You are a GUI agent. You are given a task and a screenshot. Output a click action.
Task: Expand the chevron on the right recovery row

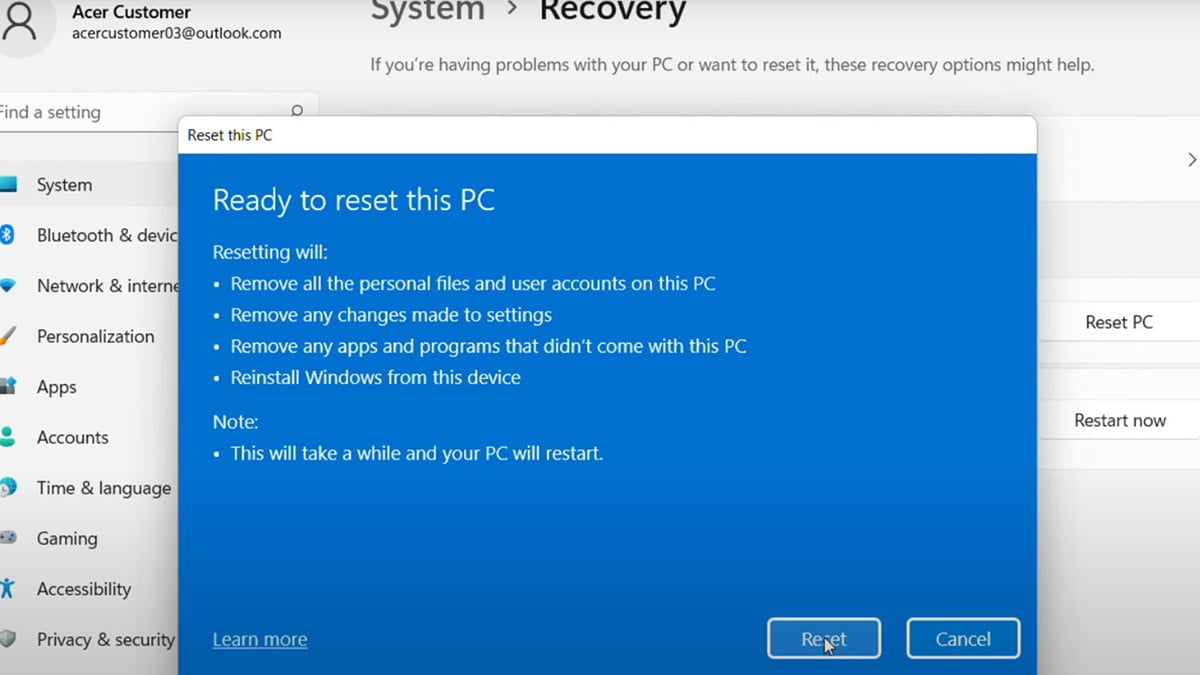click(1191, 160)
